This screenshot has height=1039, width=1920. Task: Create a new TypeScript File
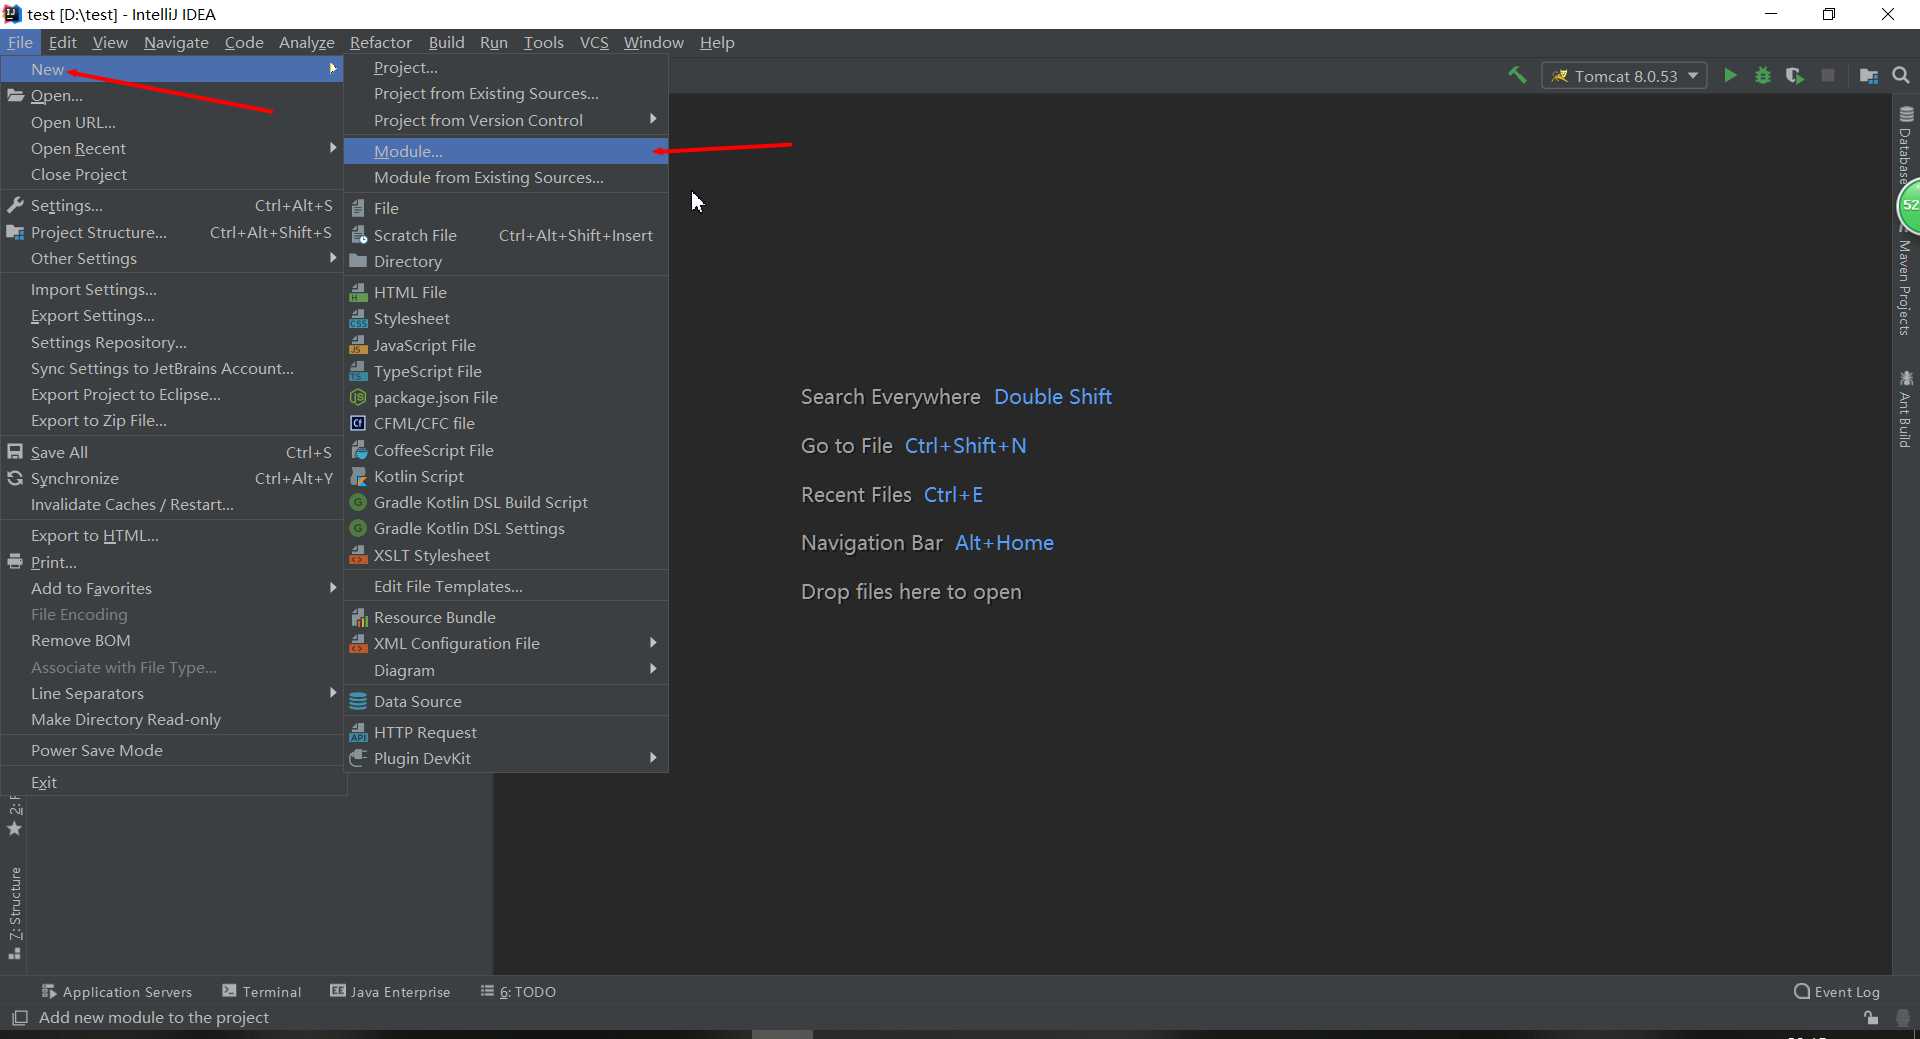point(506,371)
